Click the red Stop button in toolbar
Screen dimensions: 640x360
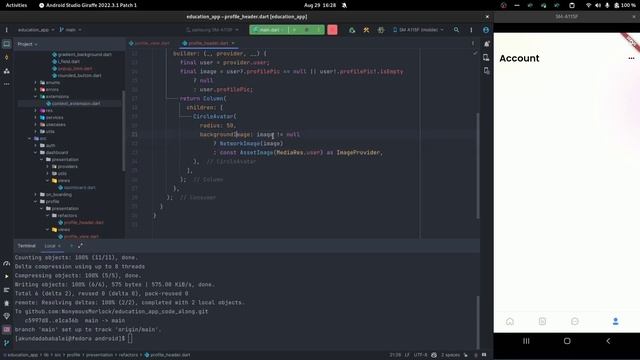[332, 30]
